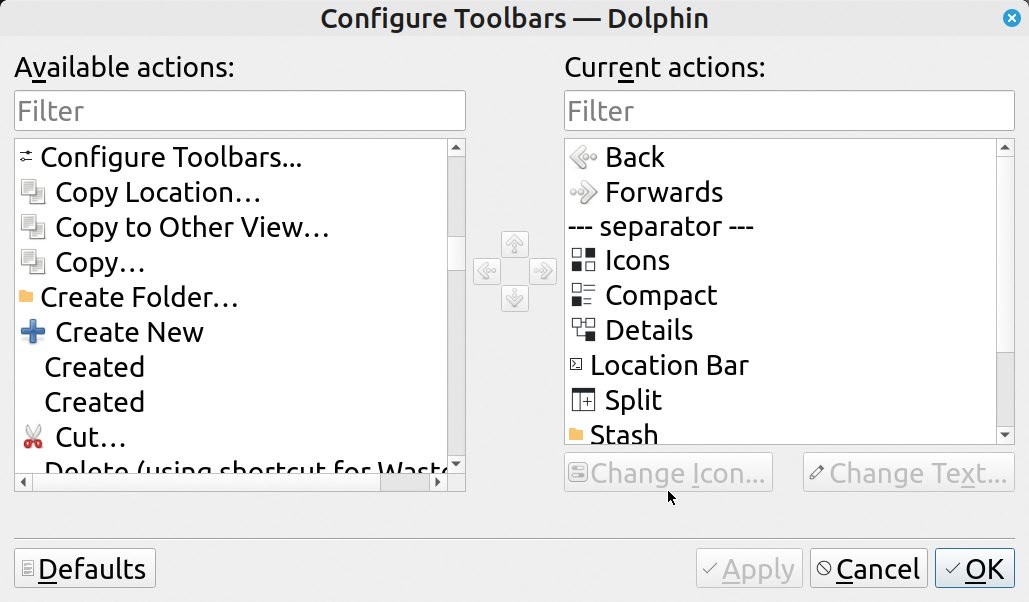Image resolution: width=1029 pixels, height=602 pixels.
Task: Click the current actions list scroll-down arrow
Action: (1005, 435)
